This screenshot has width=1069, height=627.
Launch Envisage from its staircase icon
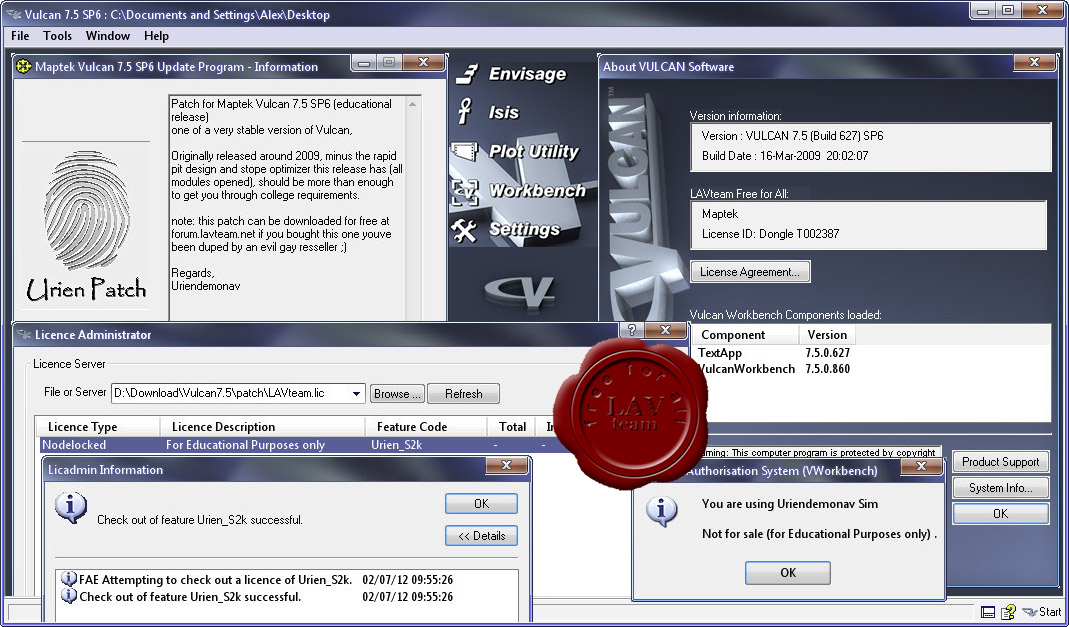pos(467,74)
